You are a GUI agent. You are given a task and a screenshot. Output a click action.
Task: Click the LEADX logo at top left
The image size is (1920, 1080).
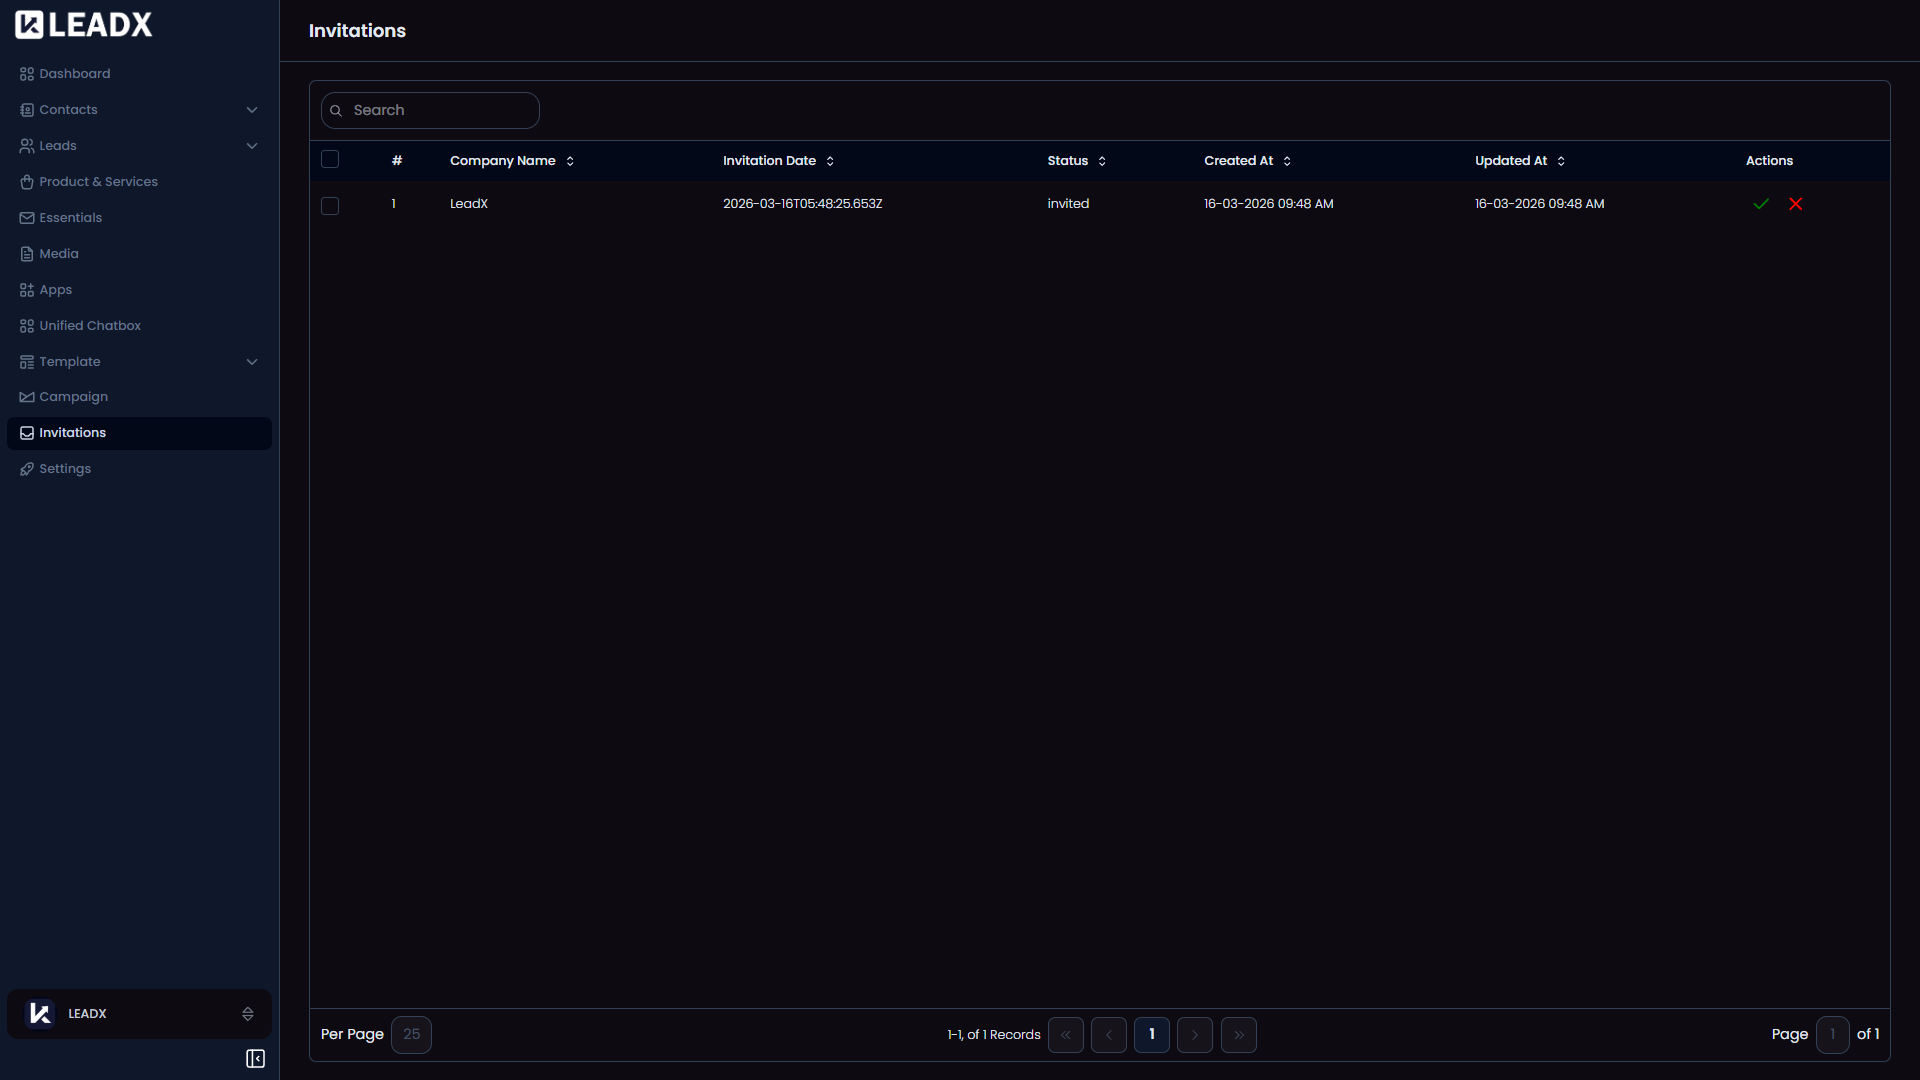(x=84, y=25)
